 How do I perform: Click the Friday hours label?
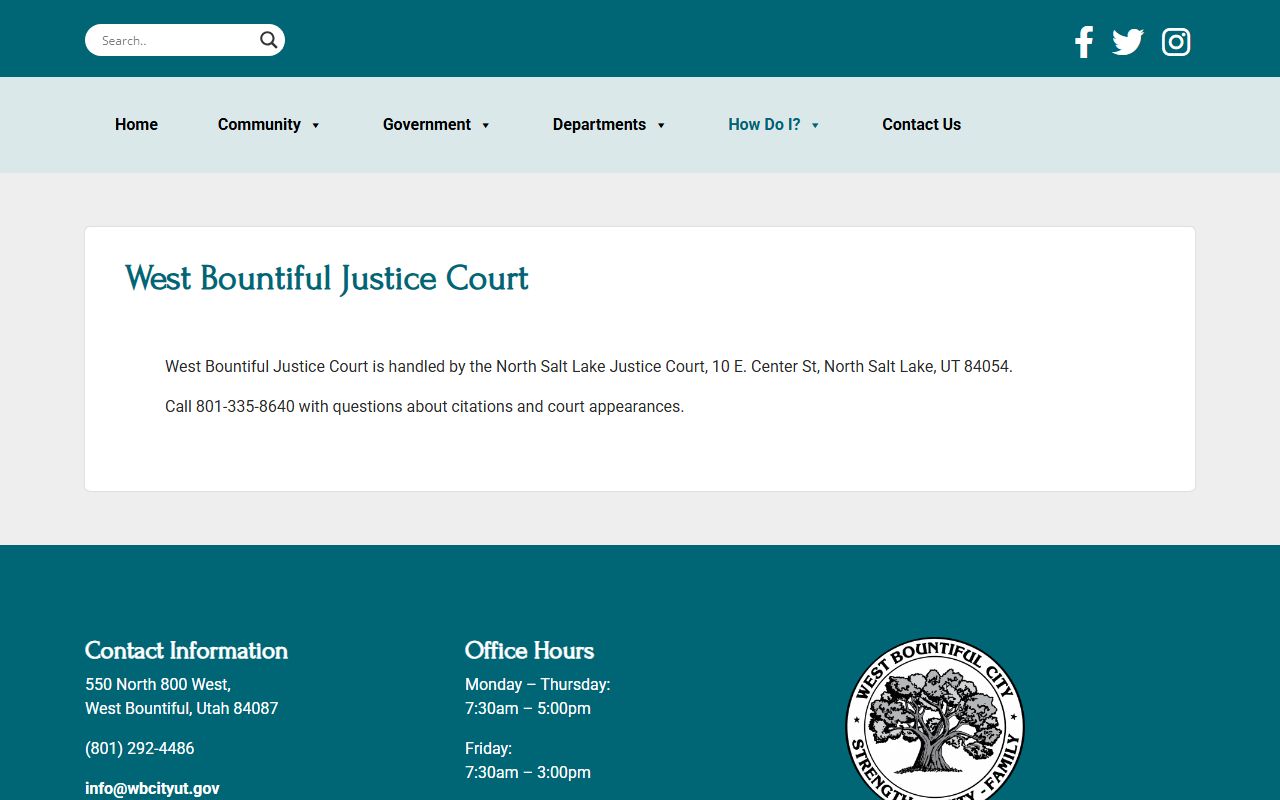488,748
